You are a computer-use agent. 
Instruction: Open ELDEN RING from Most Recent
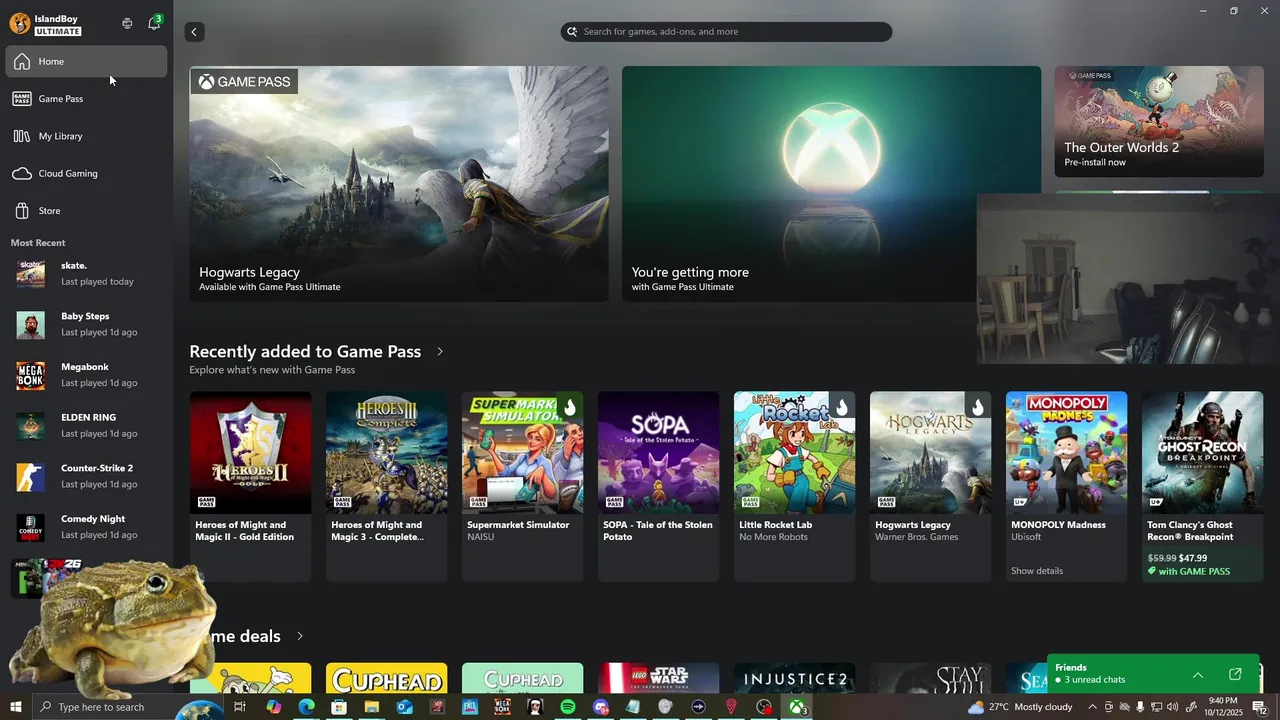pyautogui.click(x=86, y=425)
